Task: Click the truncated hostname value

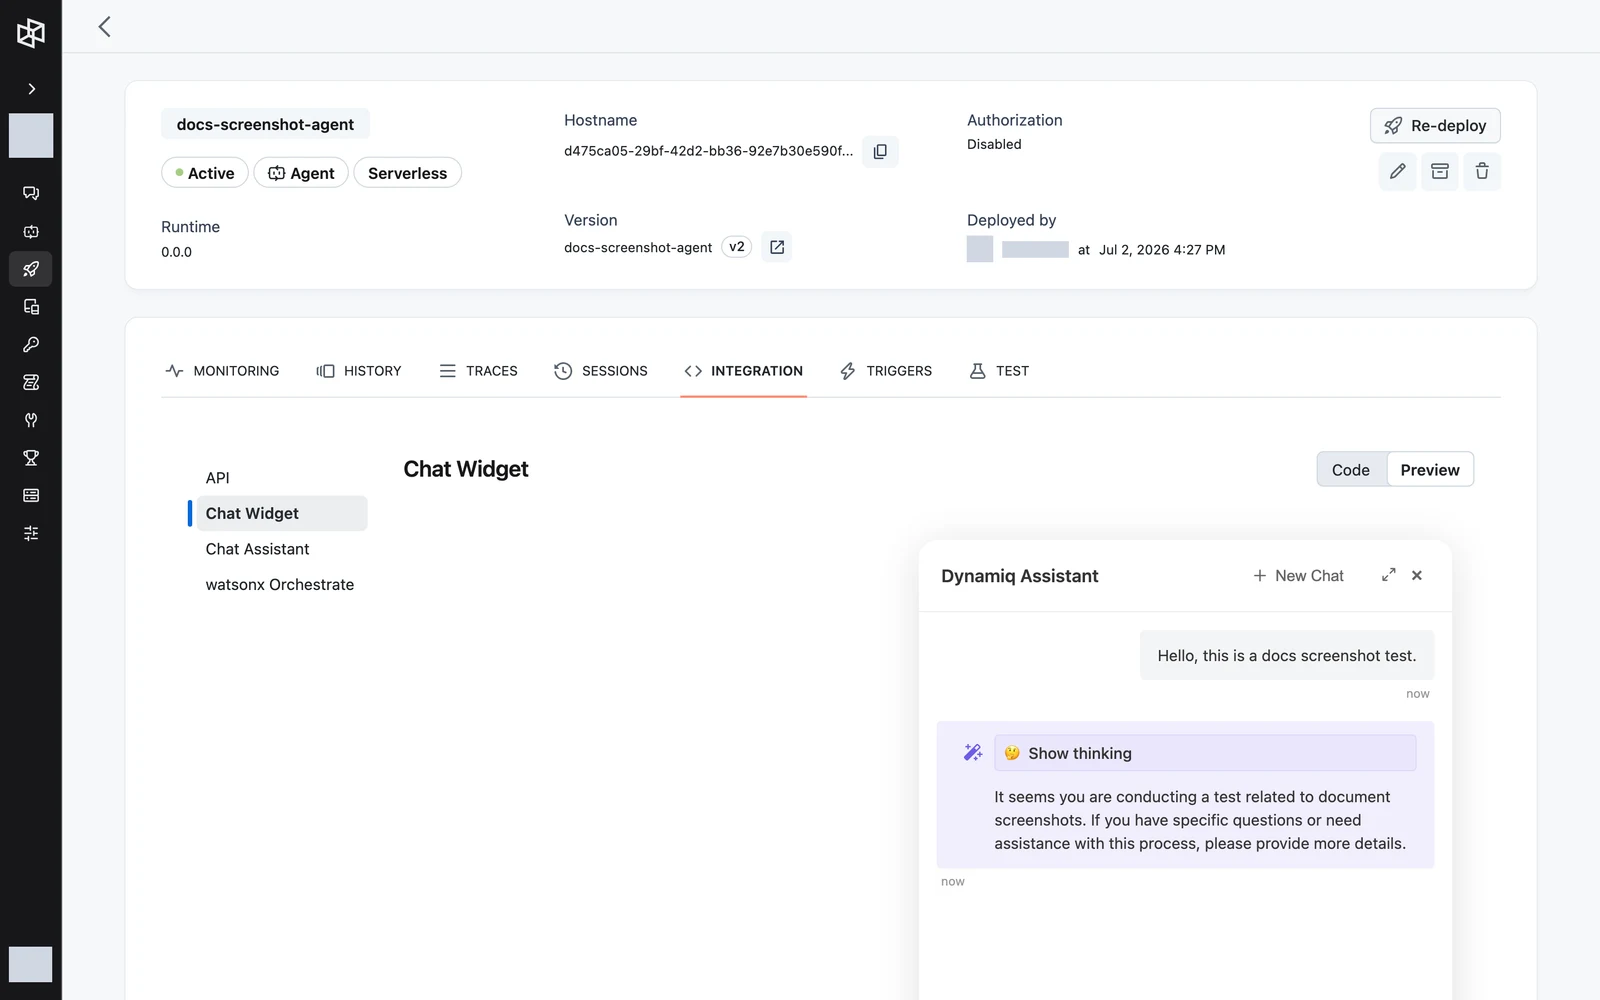Action: 708,151
